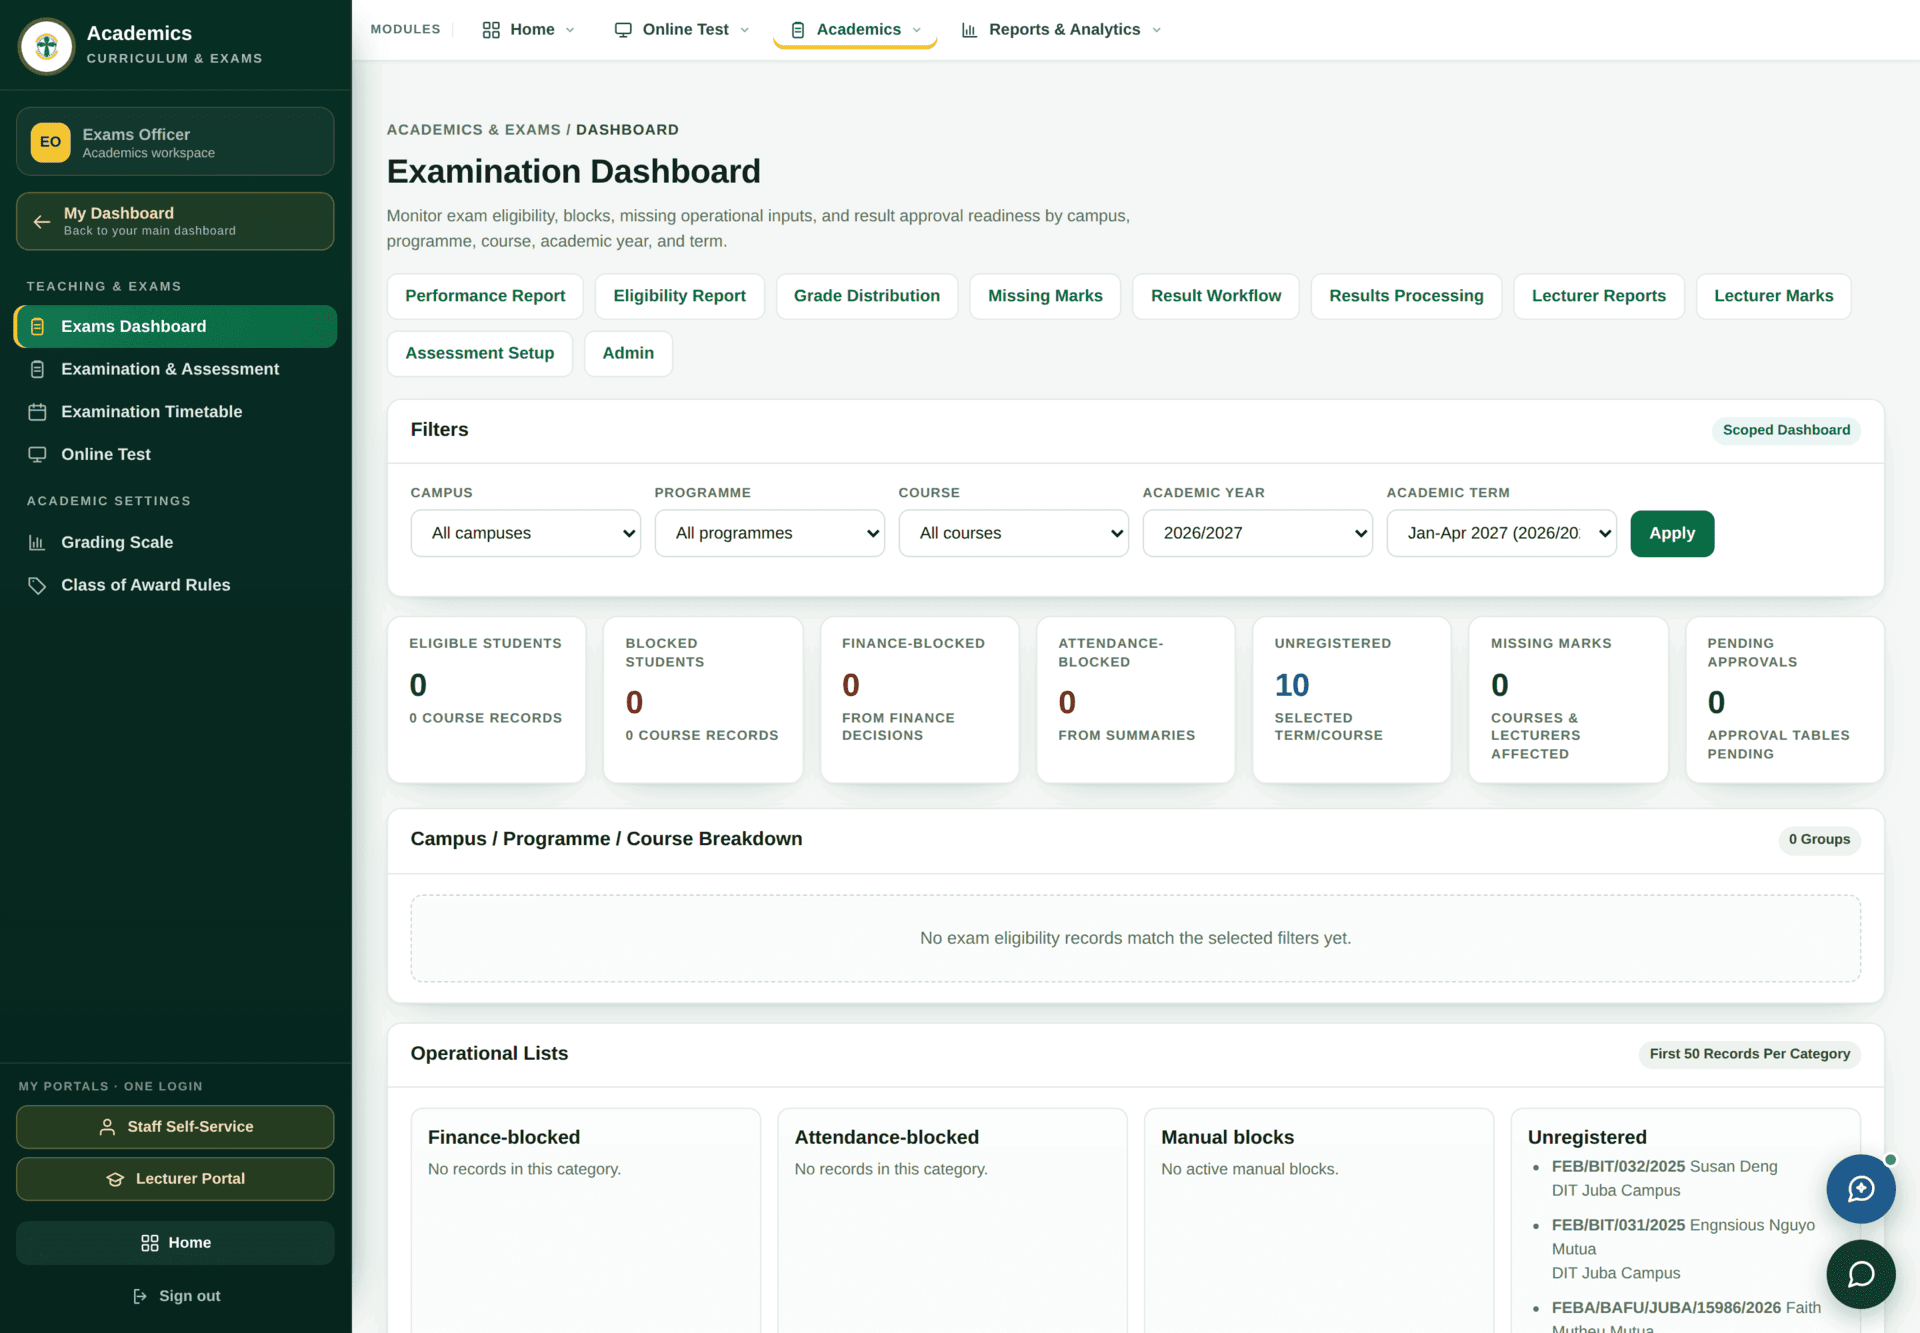Select Grading Scale in sidebar
The width and height of the screenshot is (1920, 1333).
click(175, 542)
